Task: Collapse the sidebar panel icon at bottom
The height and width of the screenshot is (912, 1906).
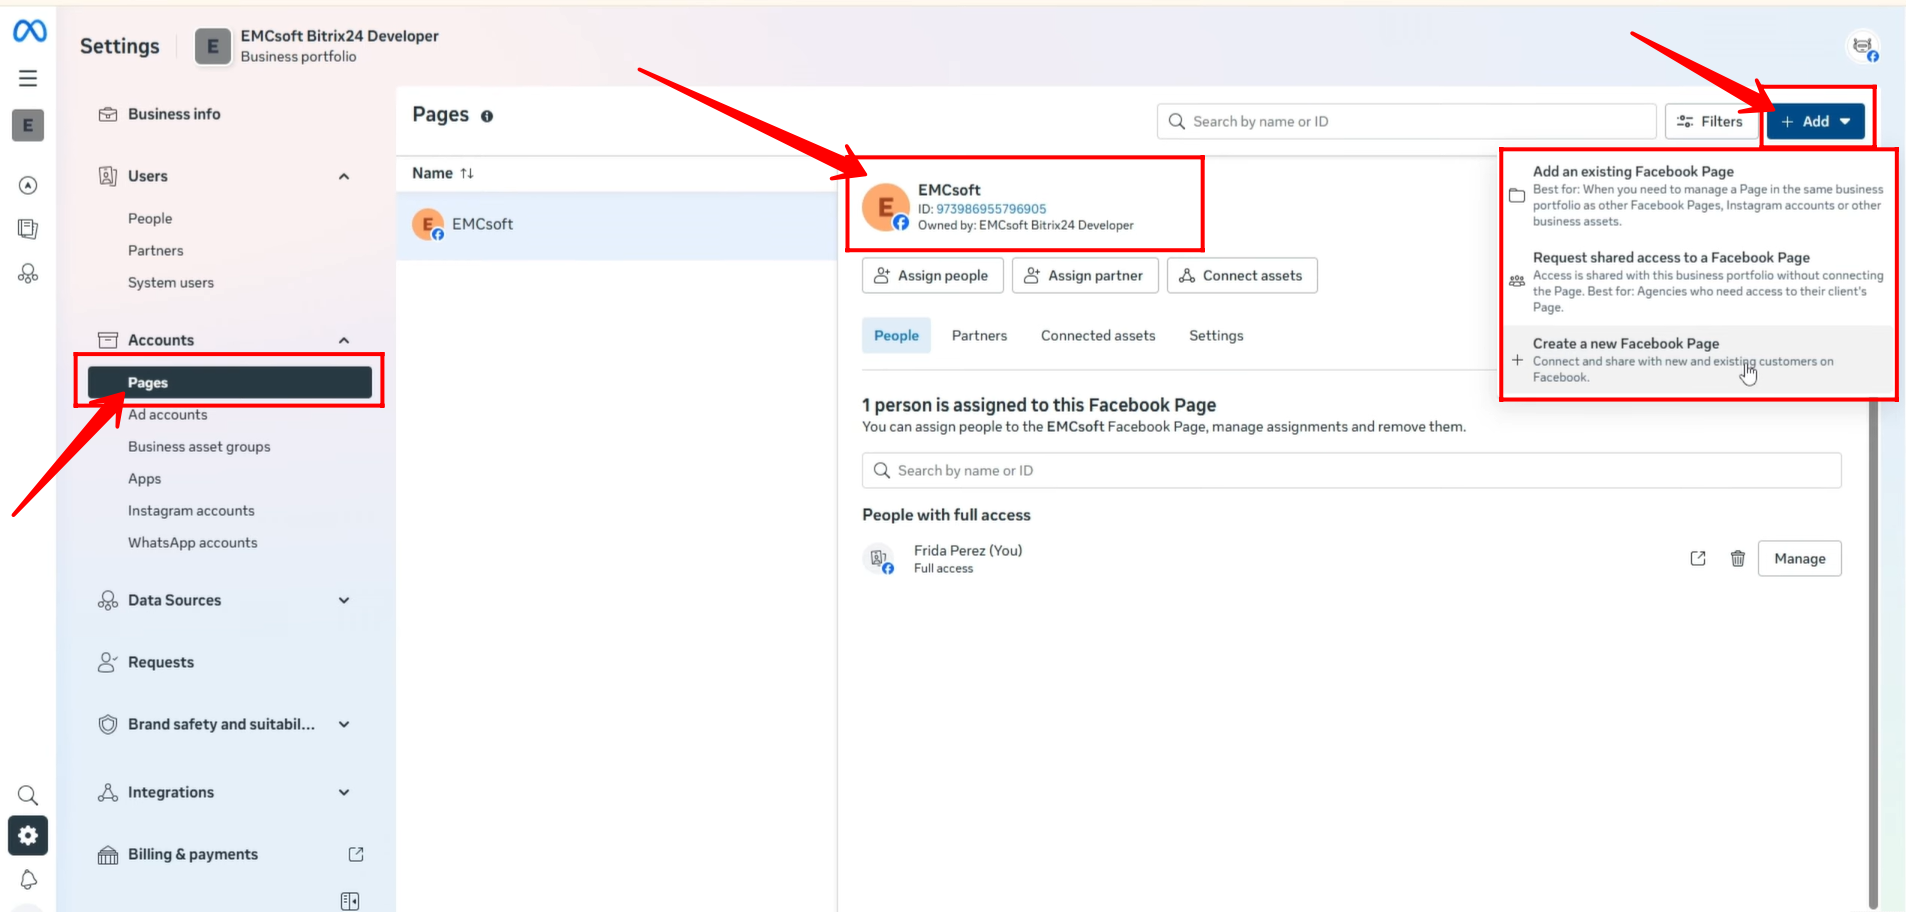Action: tap(349, 901)
